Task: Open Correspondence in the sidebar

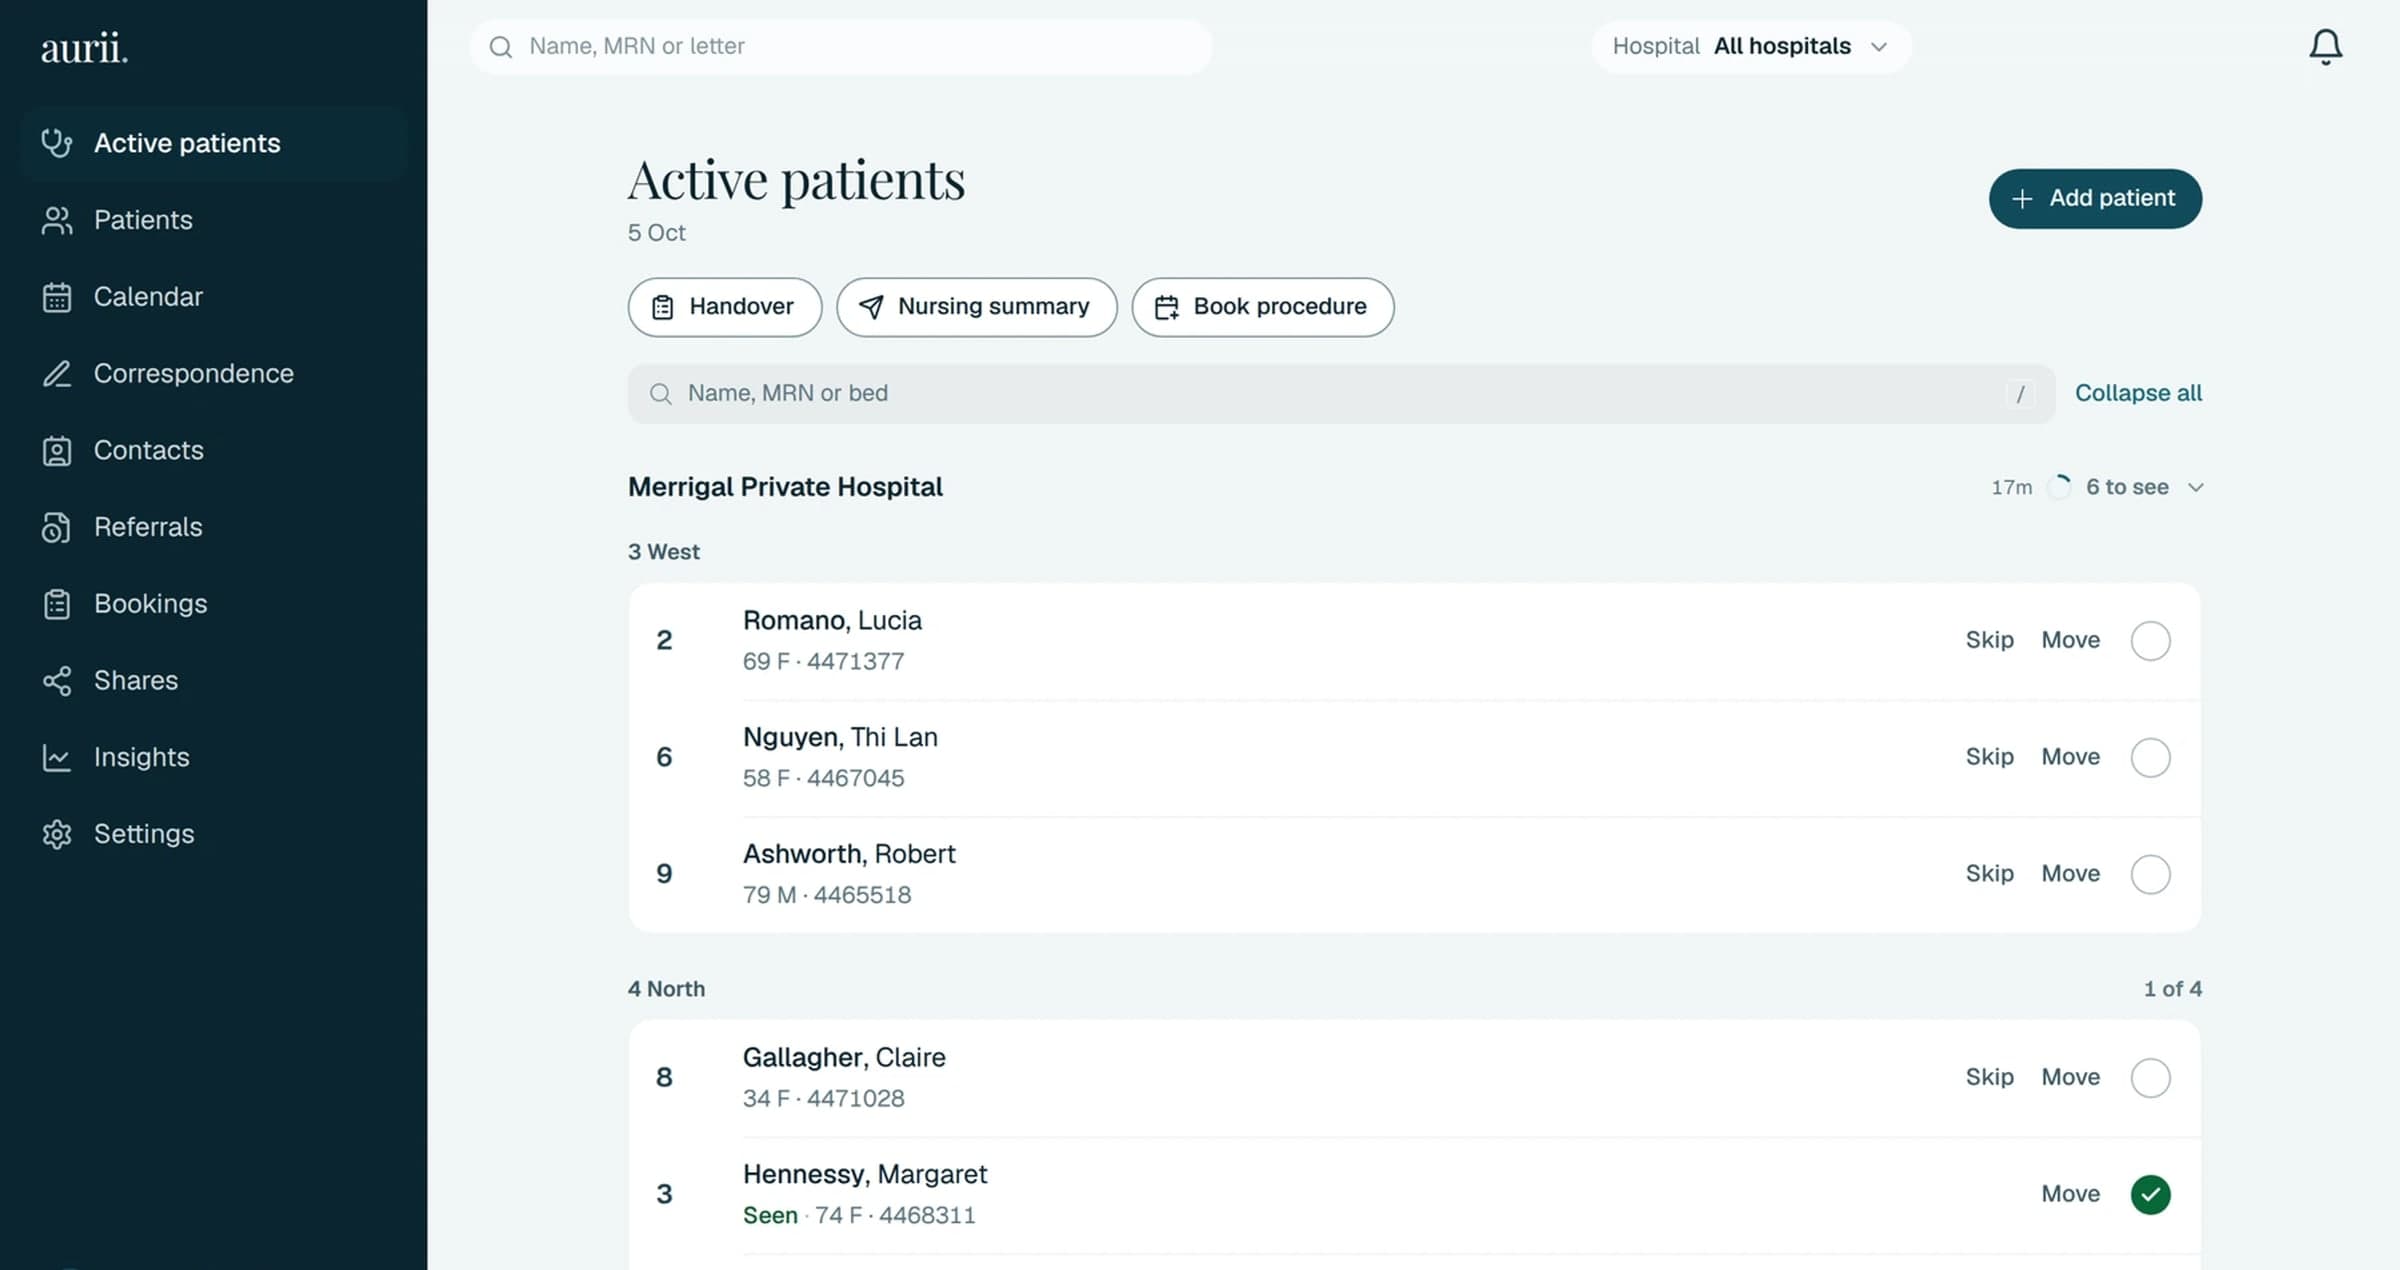Action: pyautogui.click(x=213, y=373)
